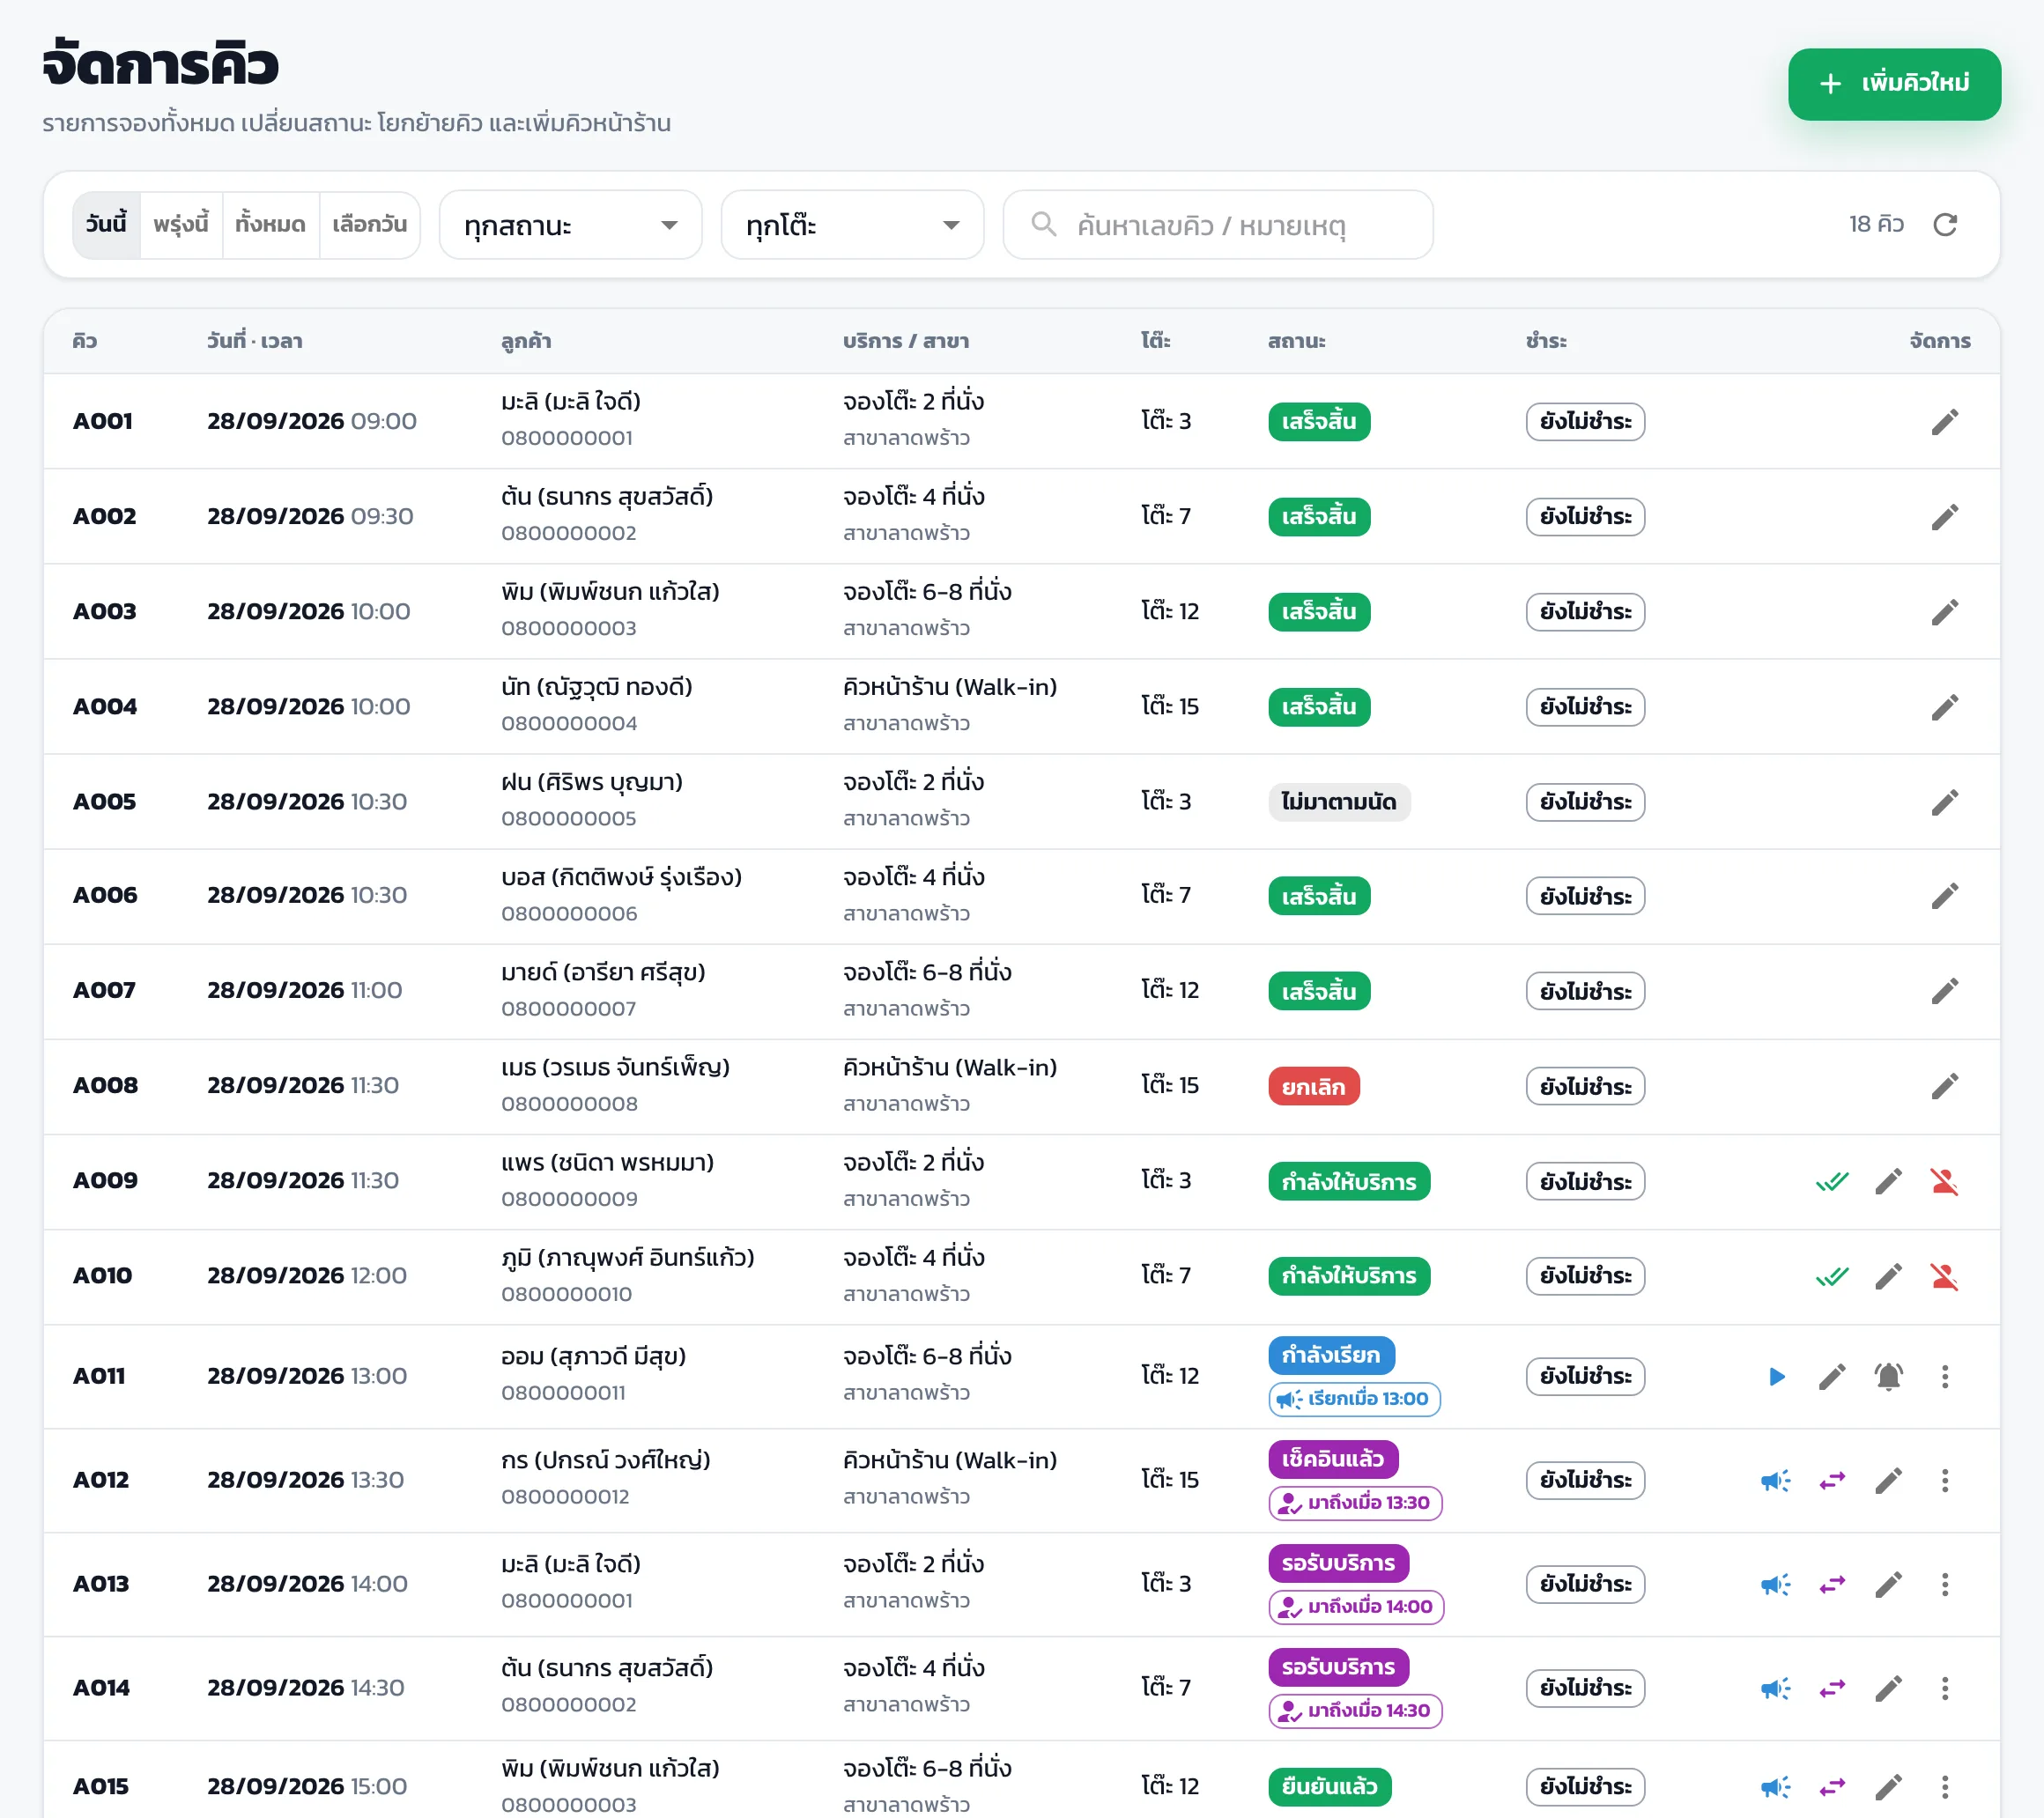Expand the ทุกโต๊ะ table filter dropdown
Screen dimensions: 2044x1818
(x=852, y=225)
